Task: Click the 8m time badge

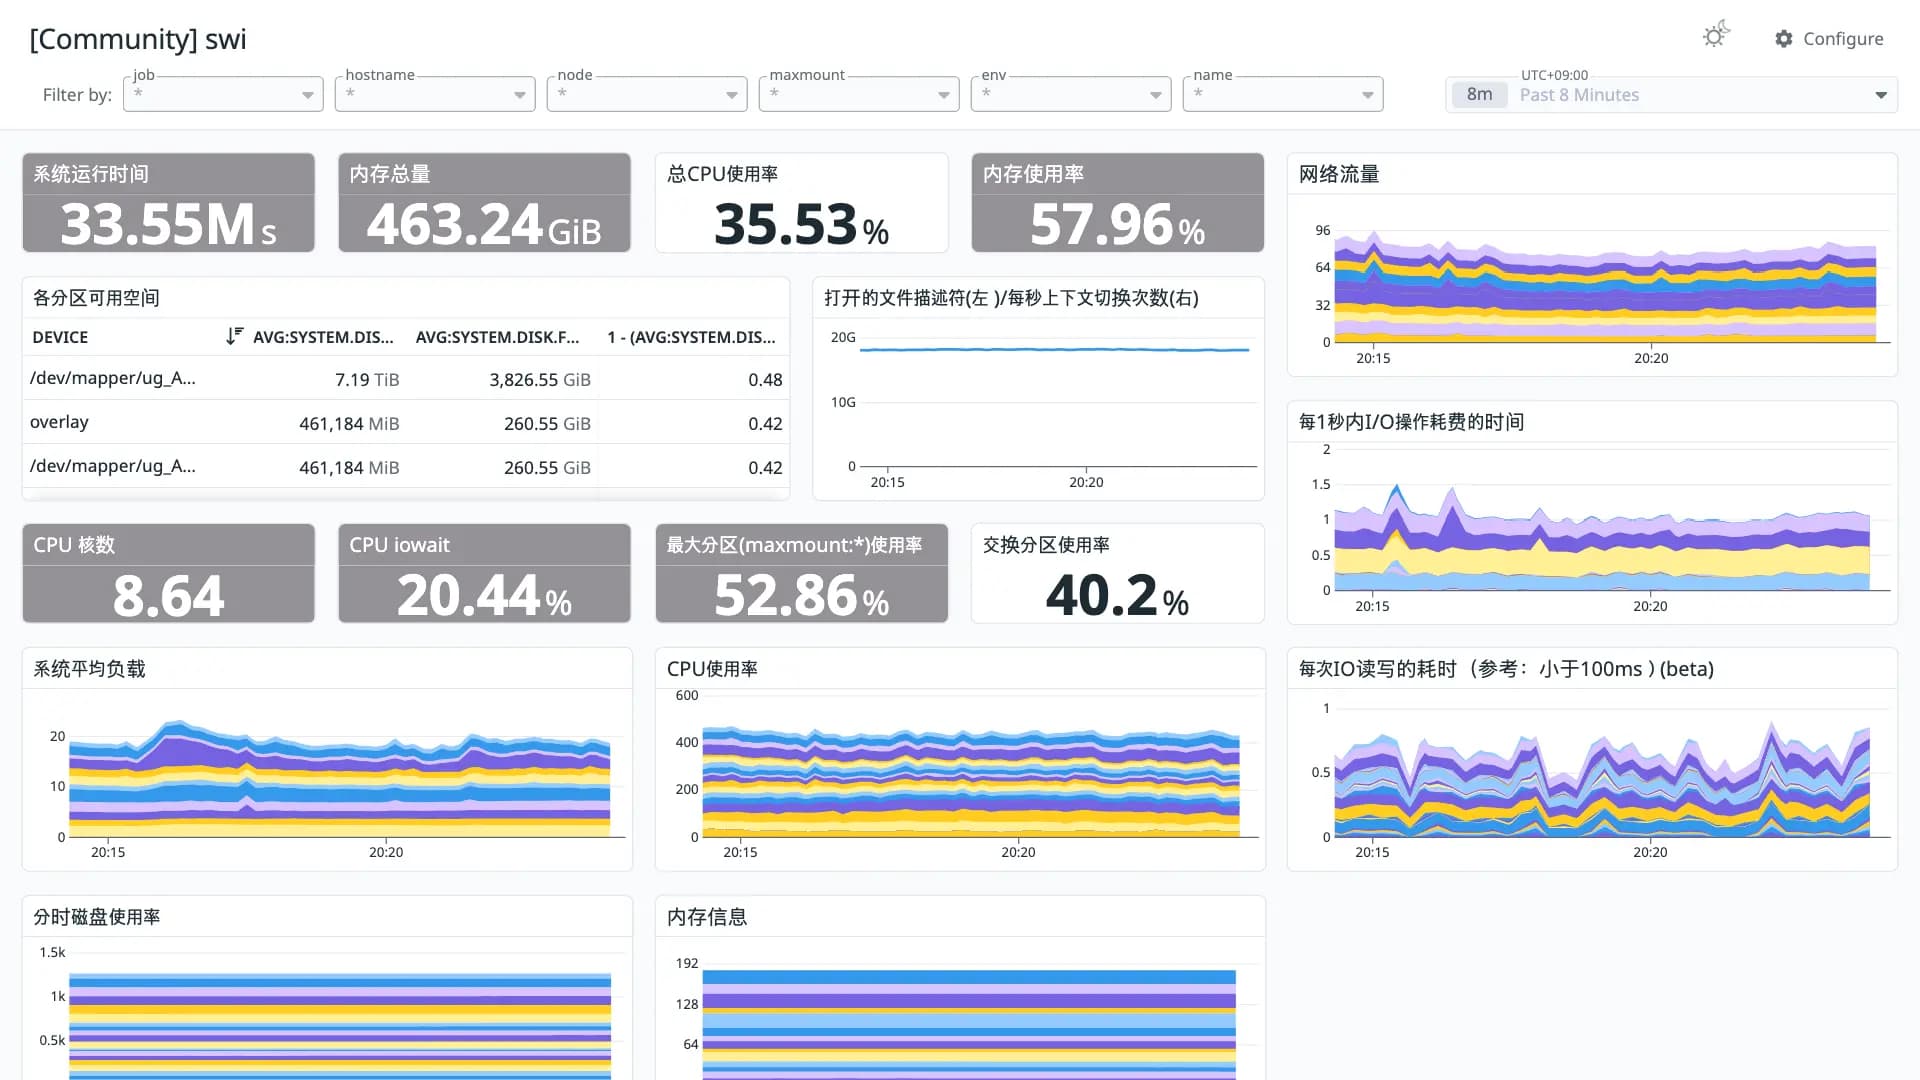Action: tap(1479, 95)
